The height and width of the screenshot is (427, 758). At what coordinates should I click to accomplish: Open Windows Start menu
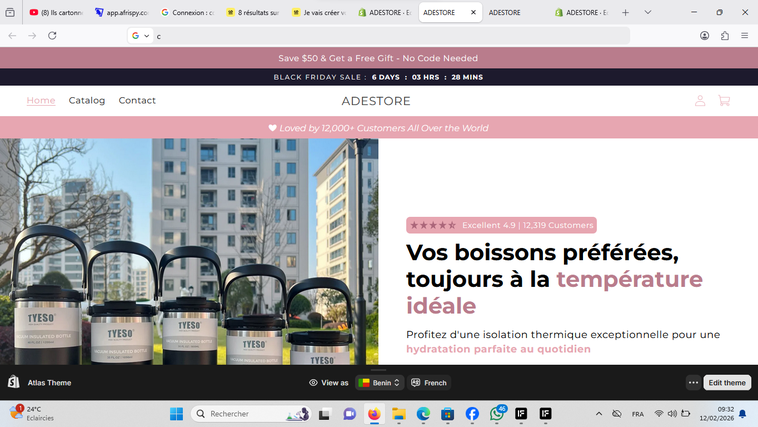(176, 414)
